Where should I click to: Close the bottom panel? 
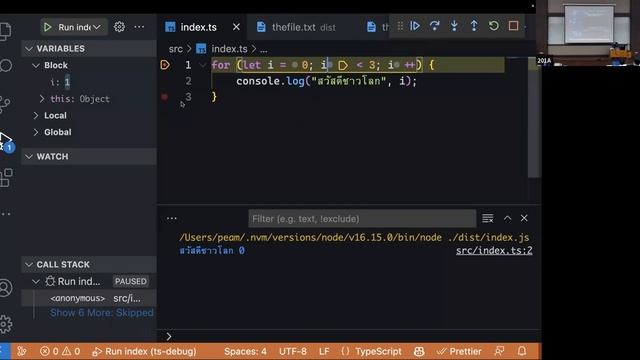(x=524, y=218)
